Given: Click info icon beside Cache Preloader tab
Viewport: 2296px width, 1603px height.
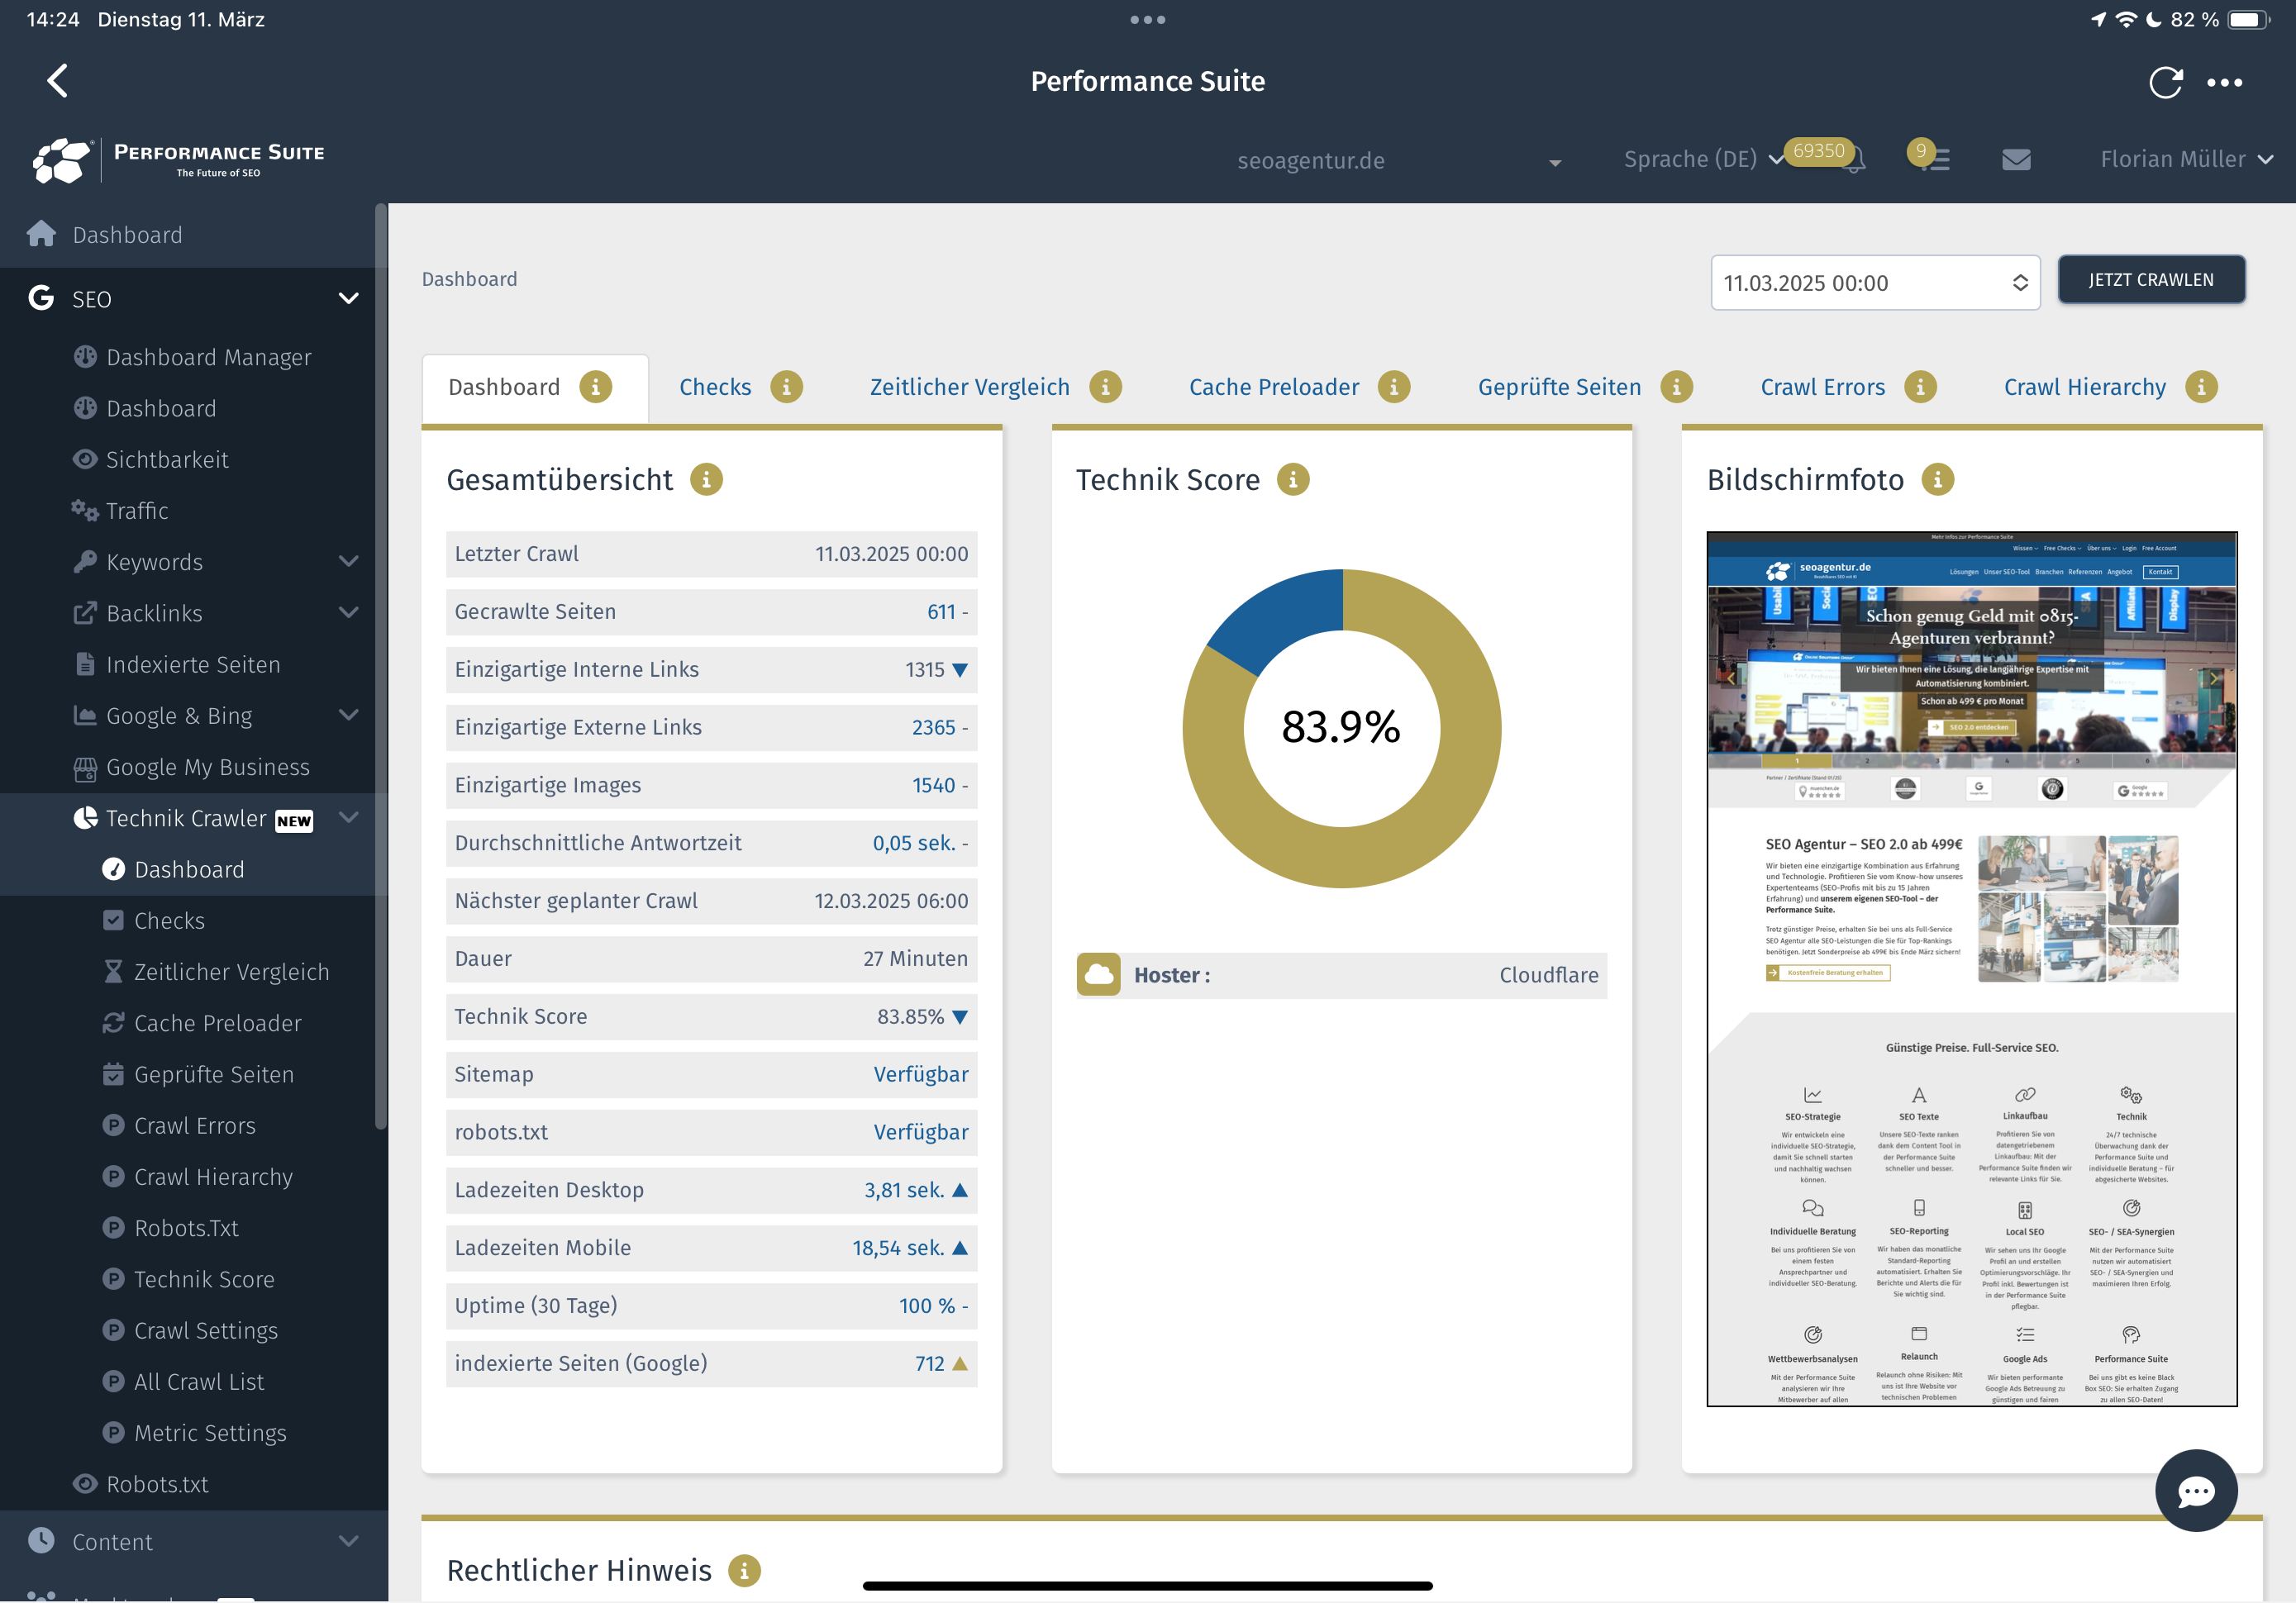Looking at the screenshot, I should click(x=1394, y=387).
